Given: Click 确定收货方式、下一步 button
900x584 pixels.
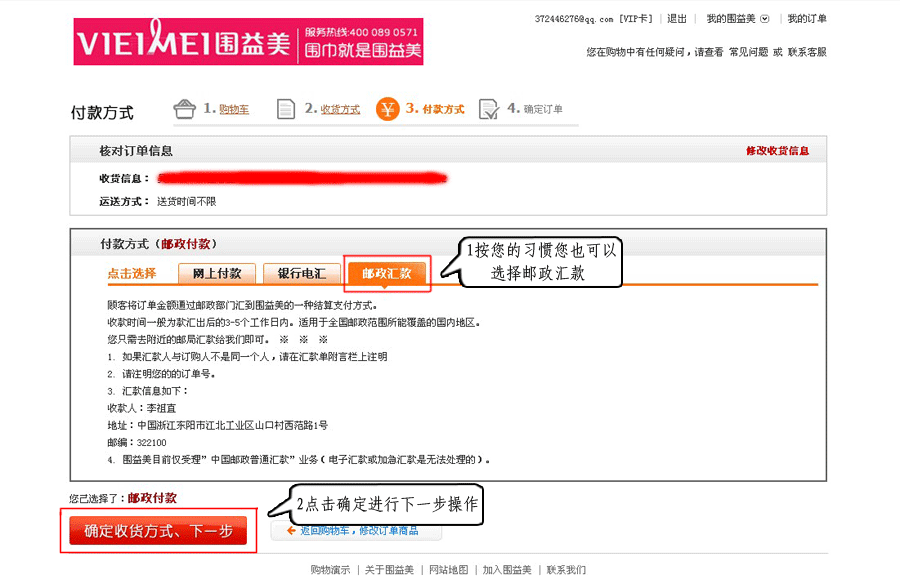Looking at the screenshot, I should [x=158, y=531].
